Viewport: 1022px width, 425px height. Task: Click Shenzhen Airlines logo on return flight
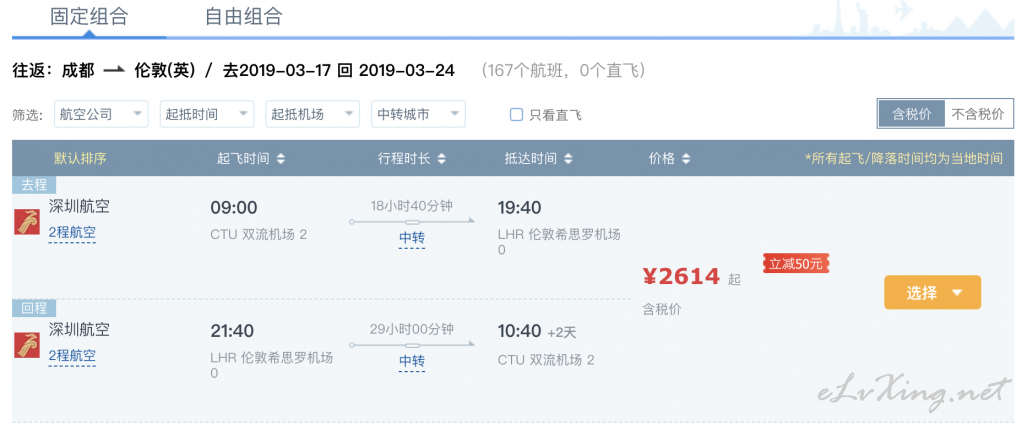point(27,345)
